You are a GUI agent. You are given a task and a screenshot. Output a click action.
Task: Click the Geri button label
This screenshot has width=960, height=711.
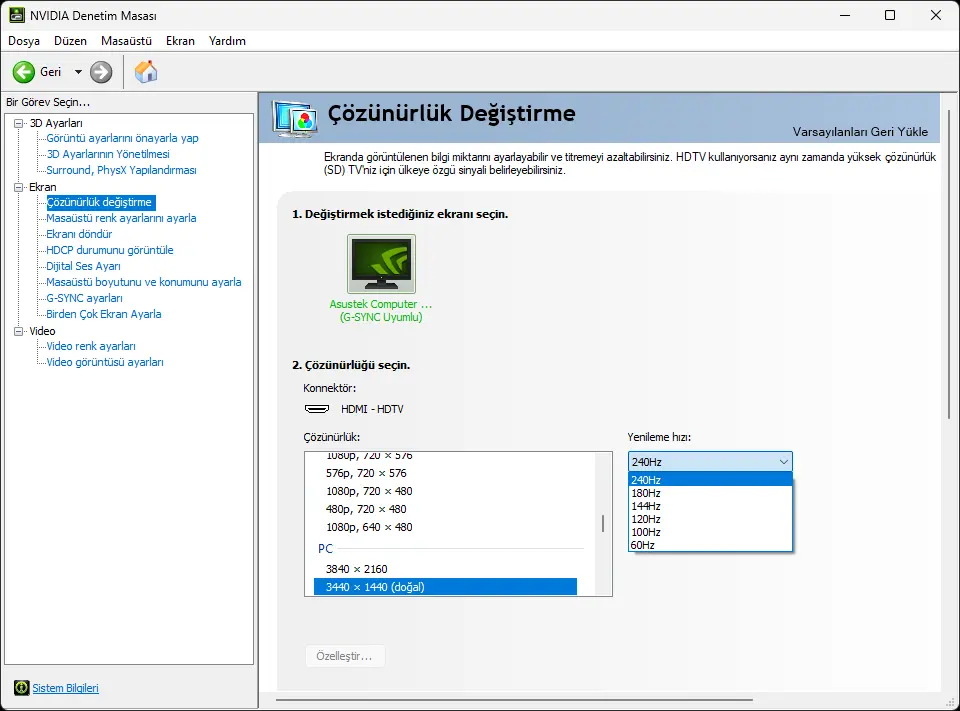[51, 72]
